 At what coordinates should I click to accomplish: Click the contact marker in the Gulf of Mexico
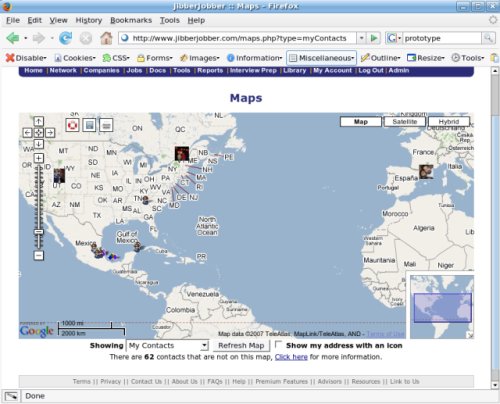(137, 247)
